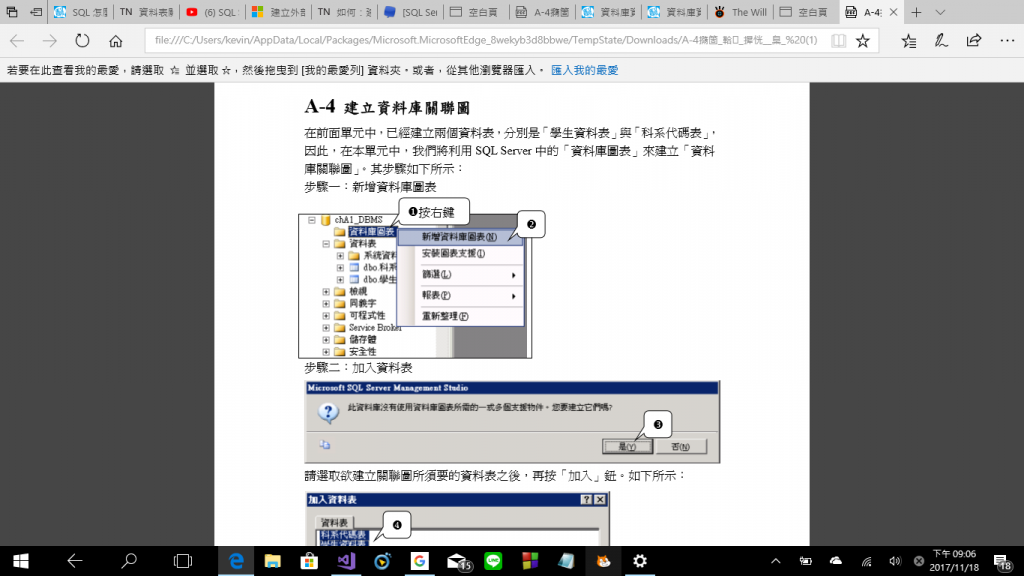
Task: Open the Hub favorites list
Action: tap(908, 40)
